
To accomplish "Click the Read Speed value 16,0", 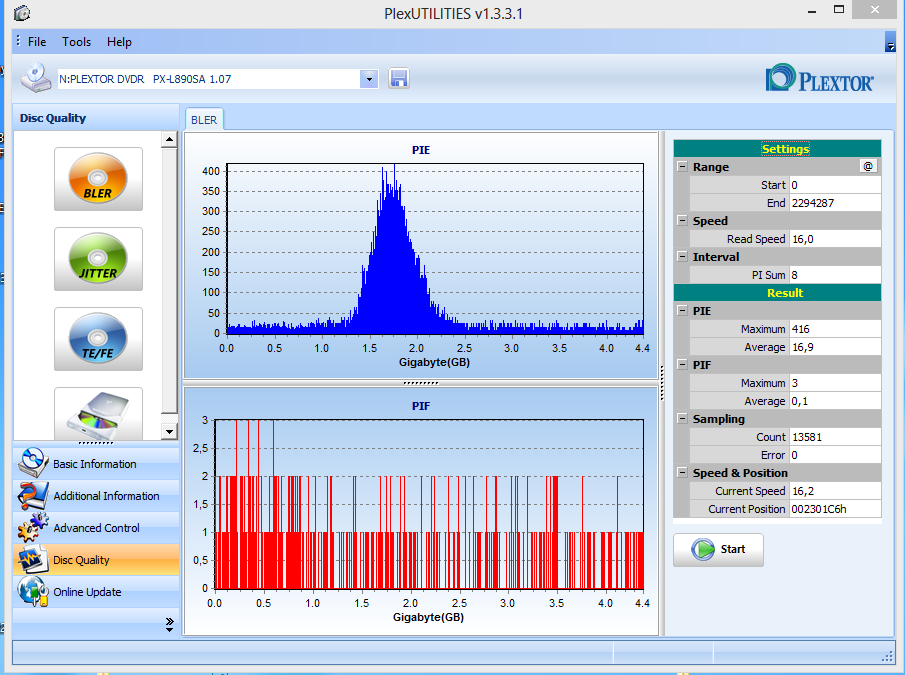I will [x=835, y=238].
